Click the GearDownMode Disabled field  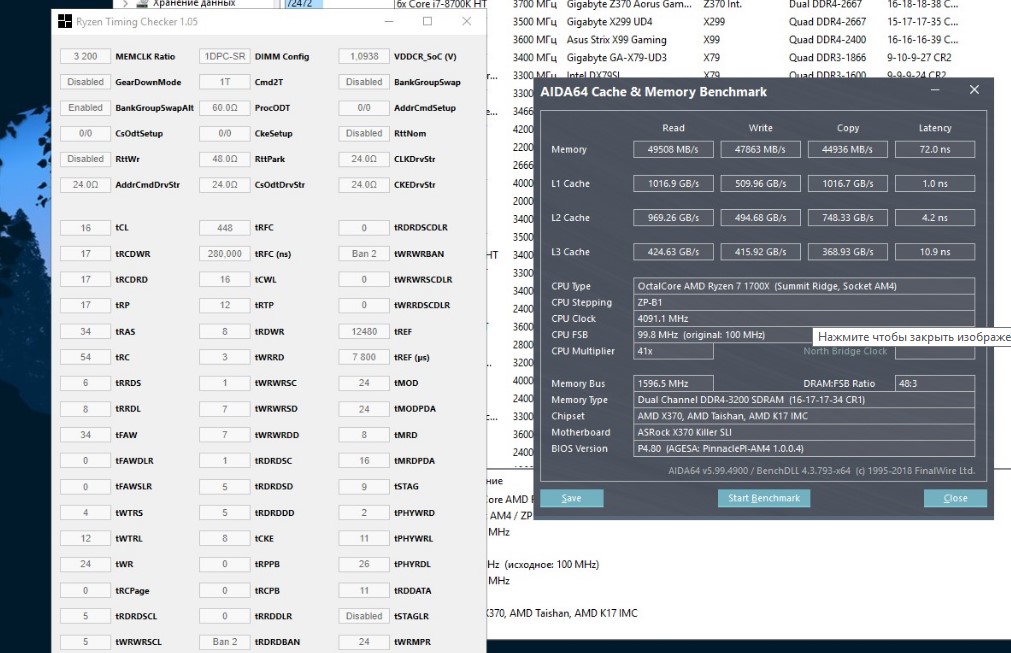[x=85, y=82]
